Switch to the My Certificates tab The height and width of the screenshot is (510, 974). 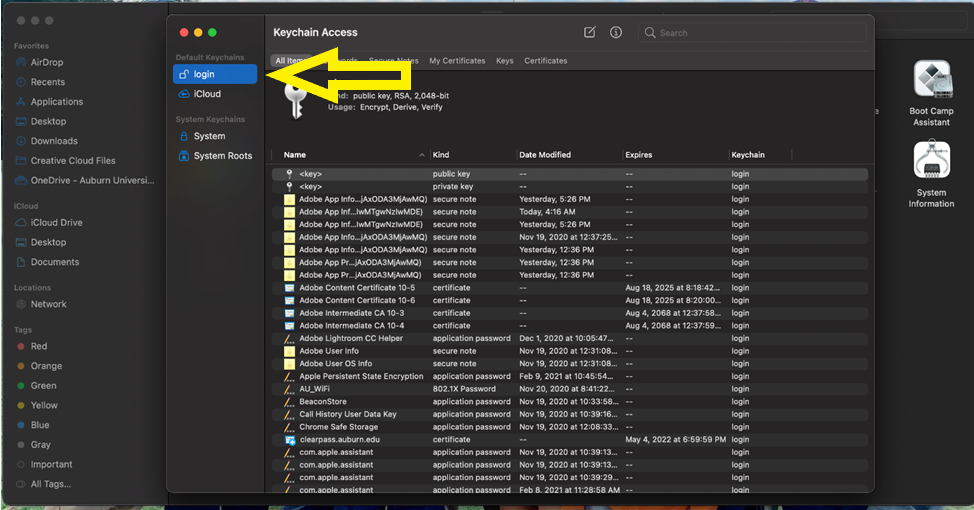coord(457,61)
